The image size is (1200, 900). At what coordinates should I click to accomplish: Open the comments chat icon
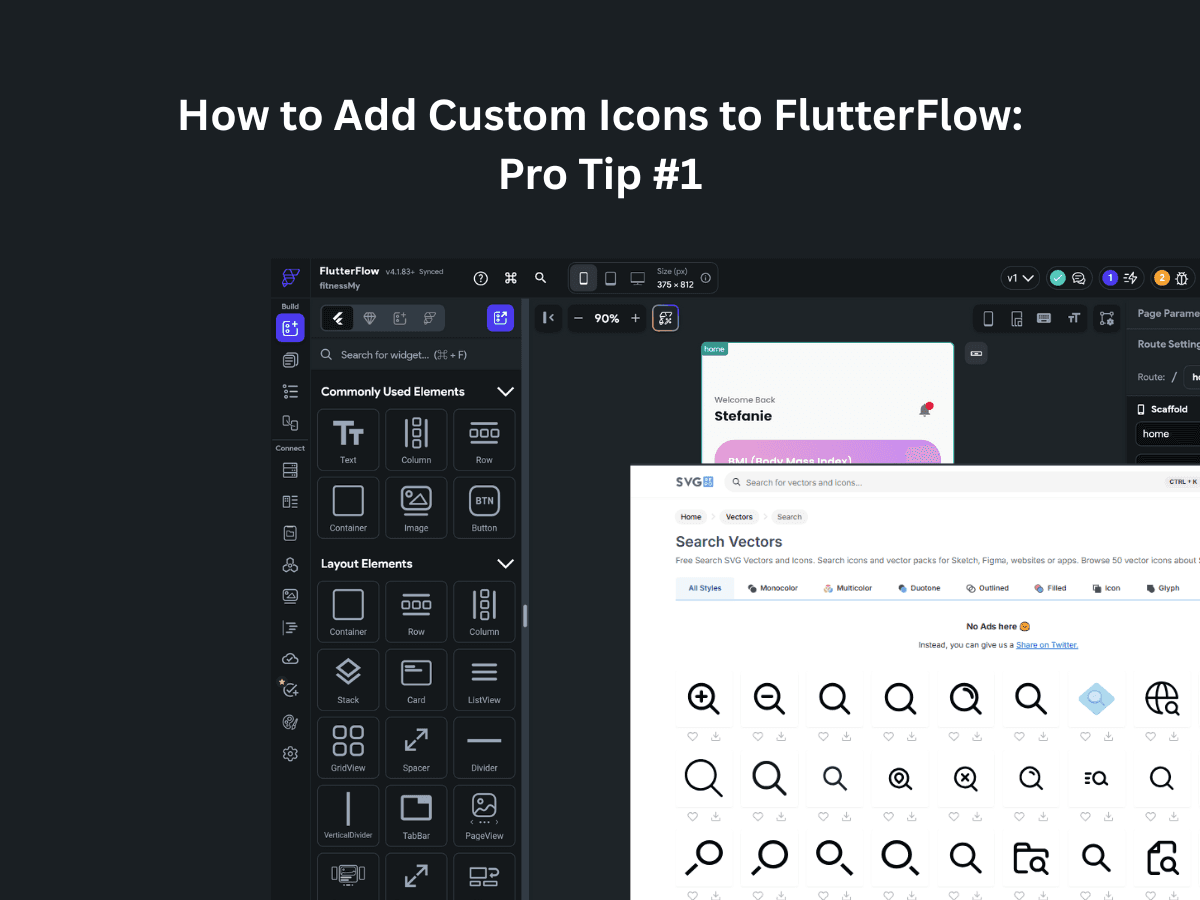1079,278
